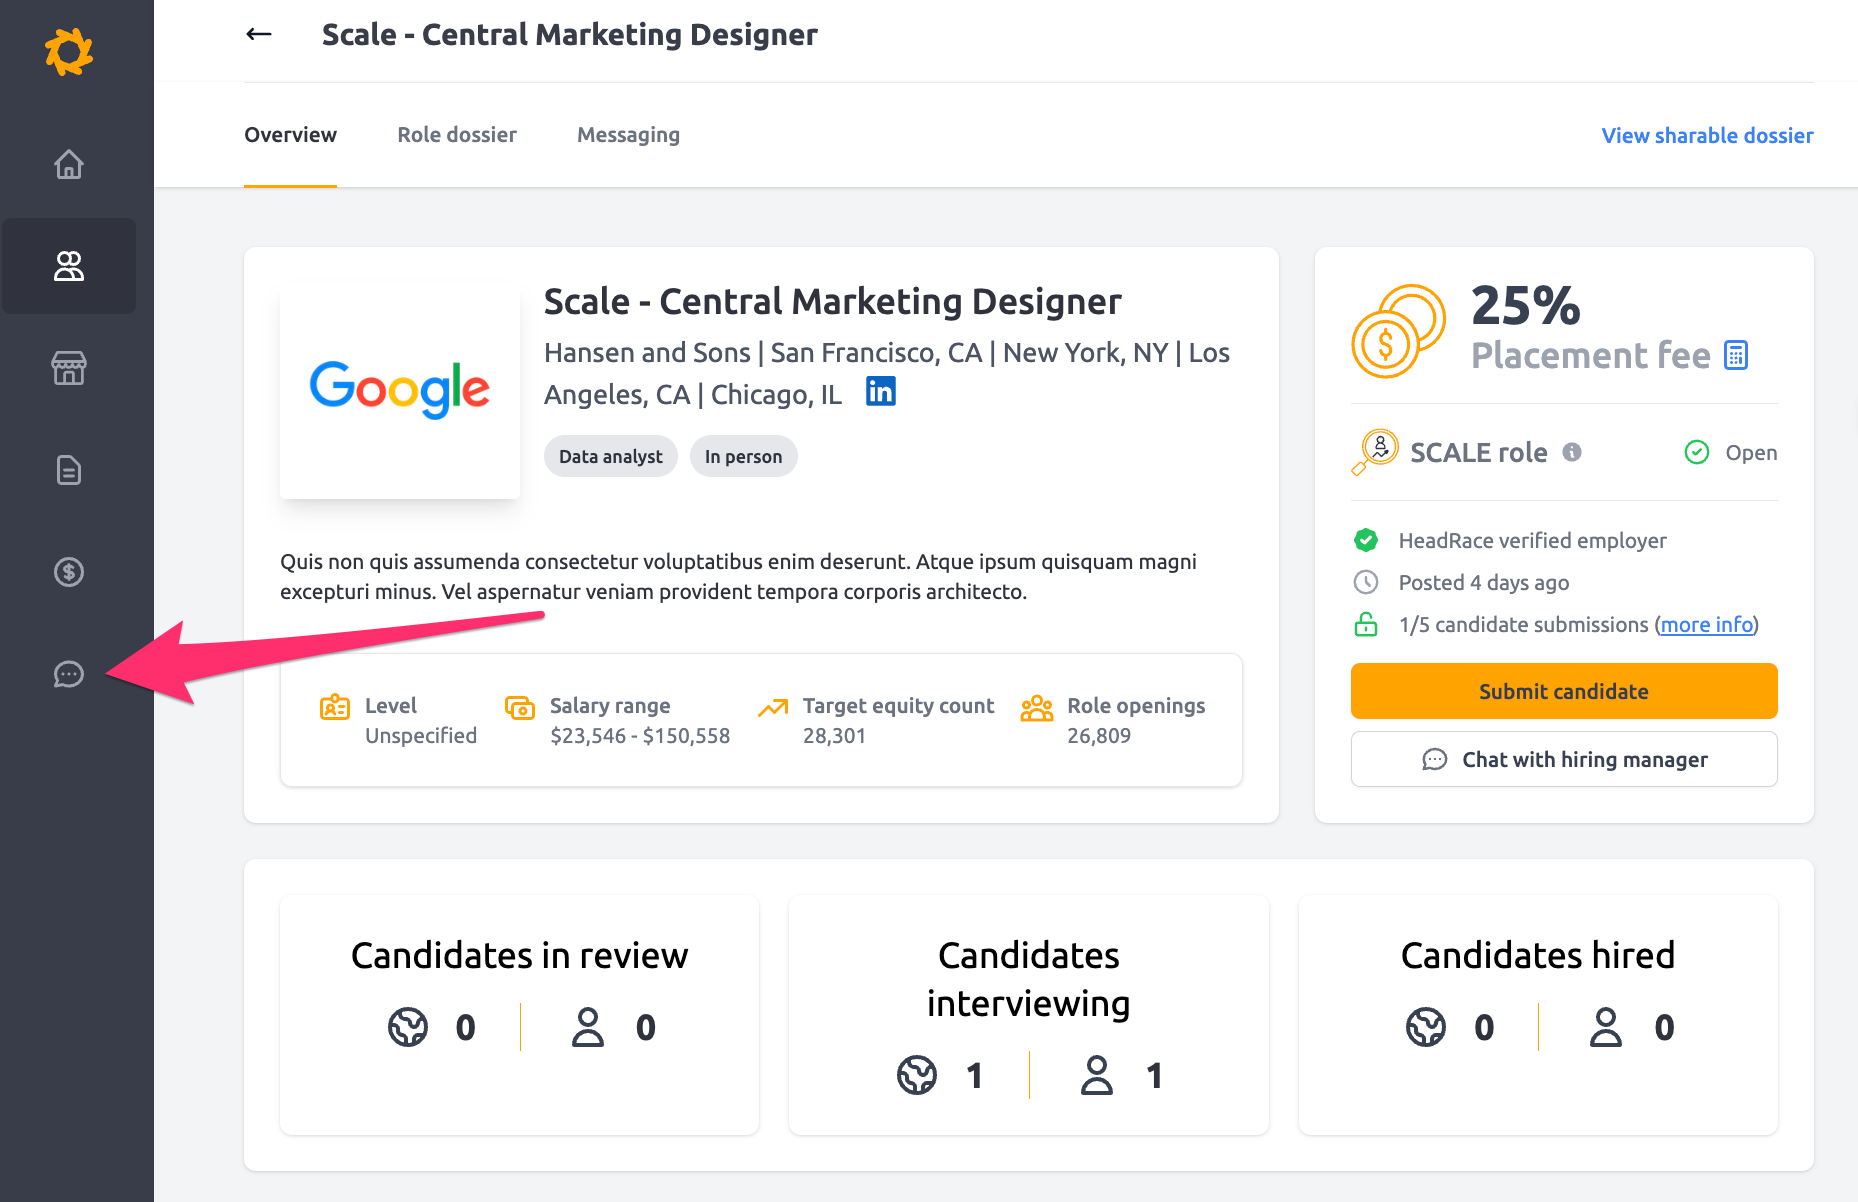This screenshot has height=1202, width=1858.
Task: Open the payments dollar icon in sidebar
Action: click(69, 572)
